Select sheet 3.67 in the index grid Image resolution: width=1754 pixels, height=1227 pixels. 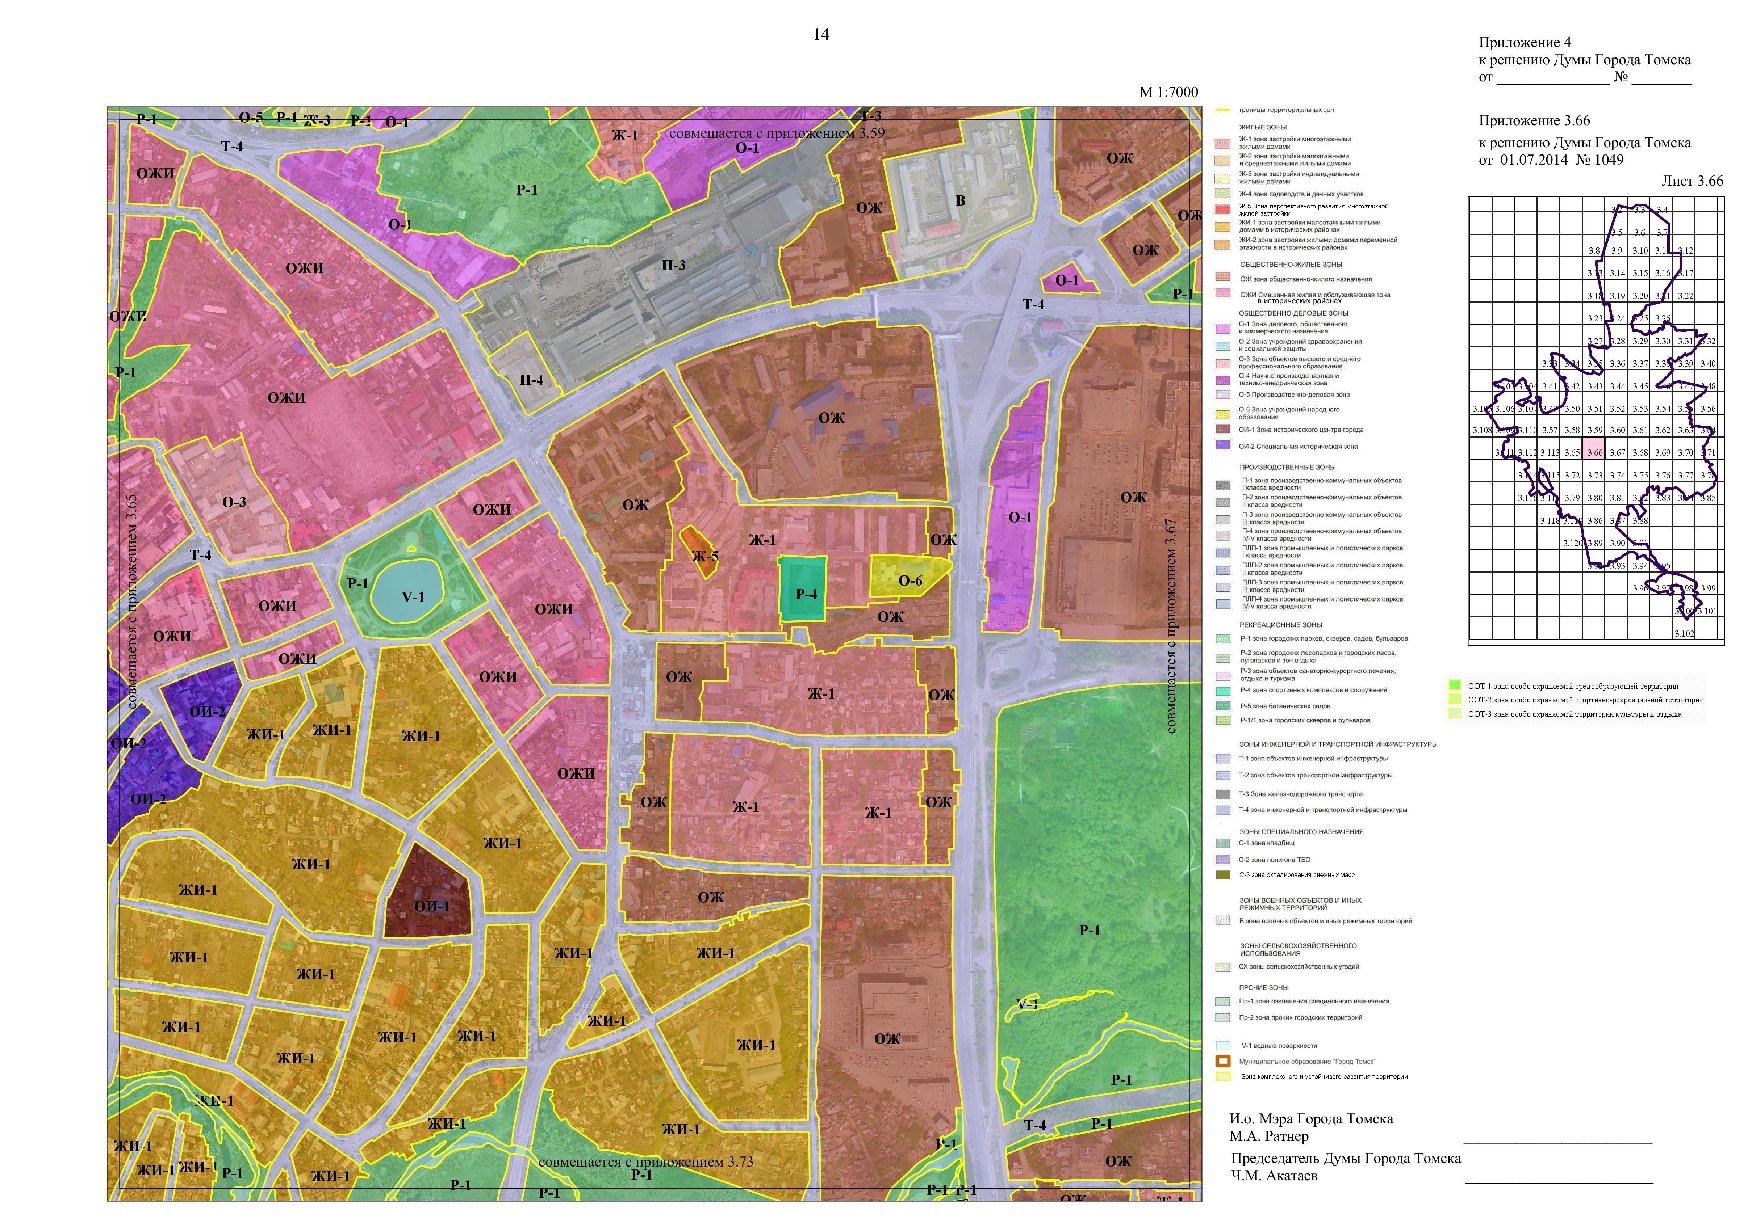coord(1617,452)
